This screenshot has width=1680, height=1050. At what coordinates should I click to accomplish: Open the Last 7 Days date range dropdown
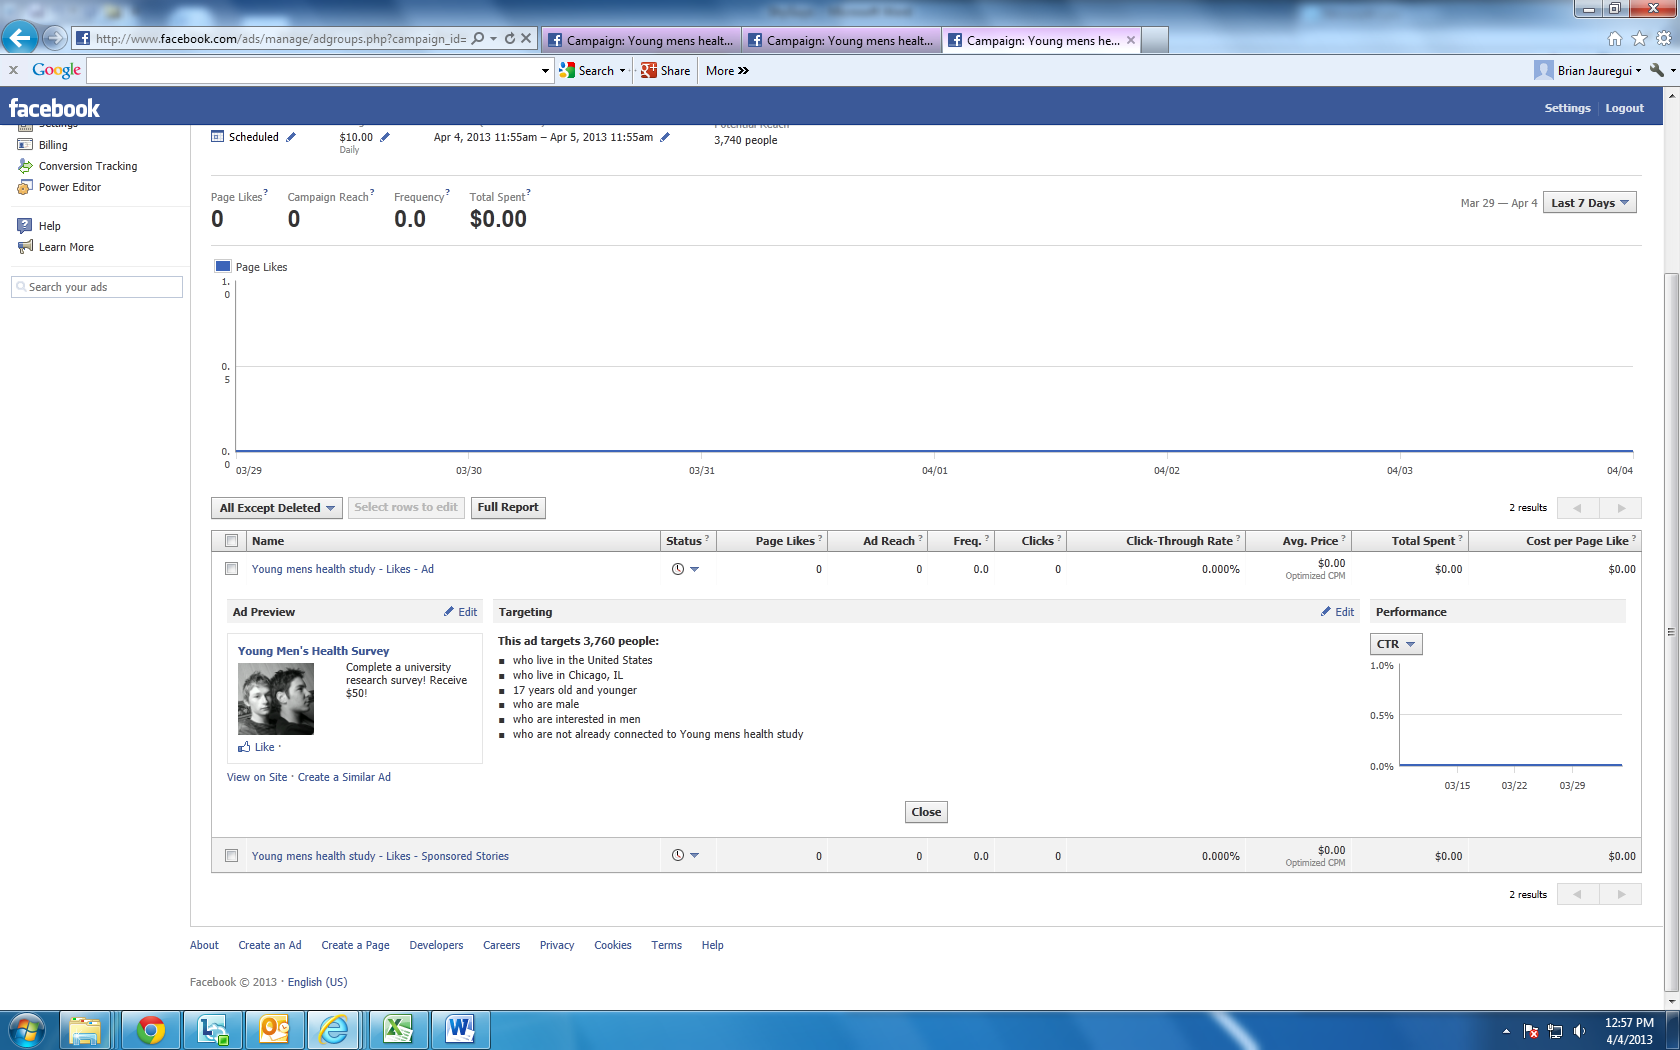[x=1590, y=203]
